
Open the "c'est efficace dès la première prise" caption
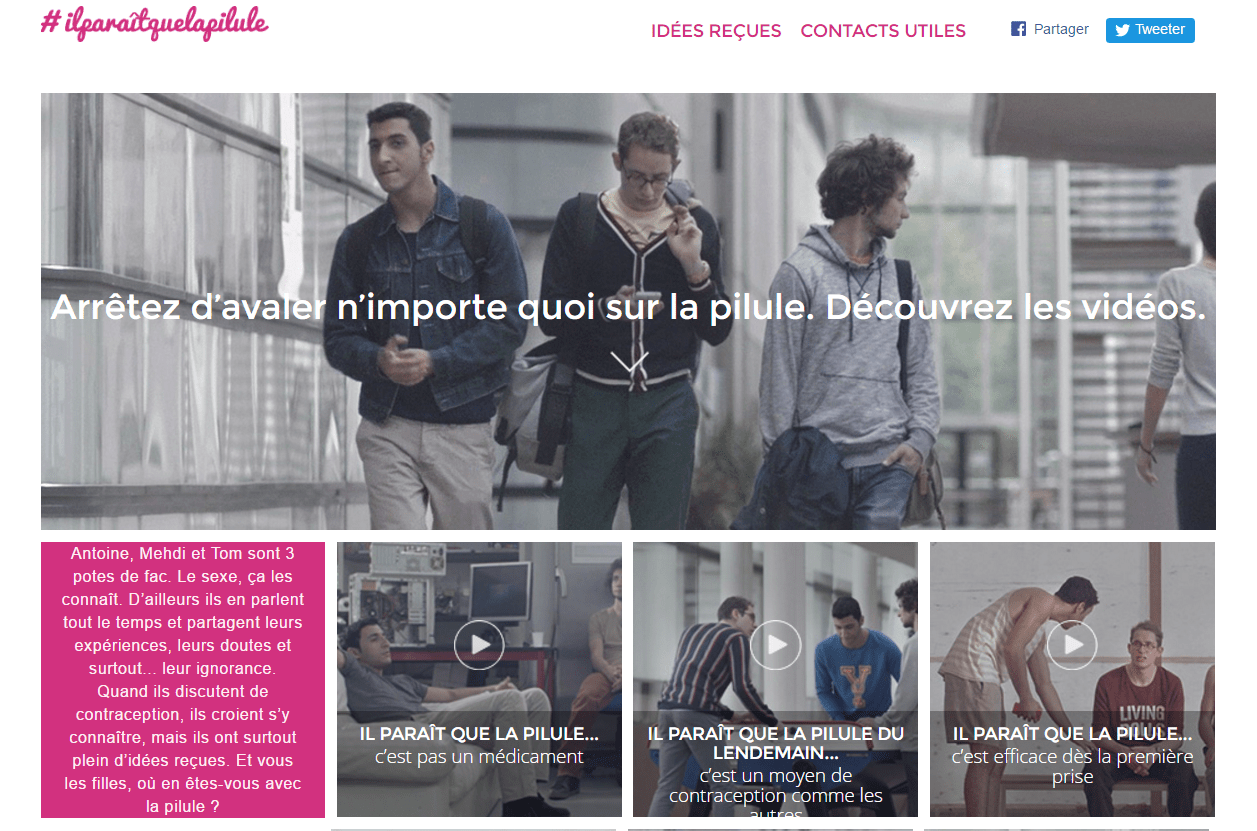(1072, 767)
